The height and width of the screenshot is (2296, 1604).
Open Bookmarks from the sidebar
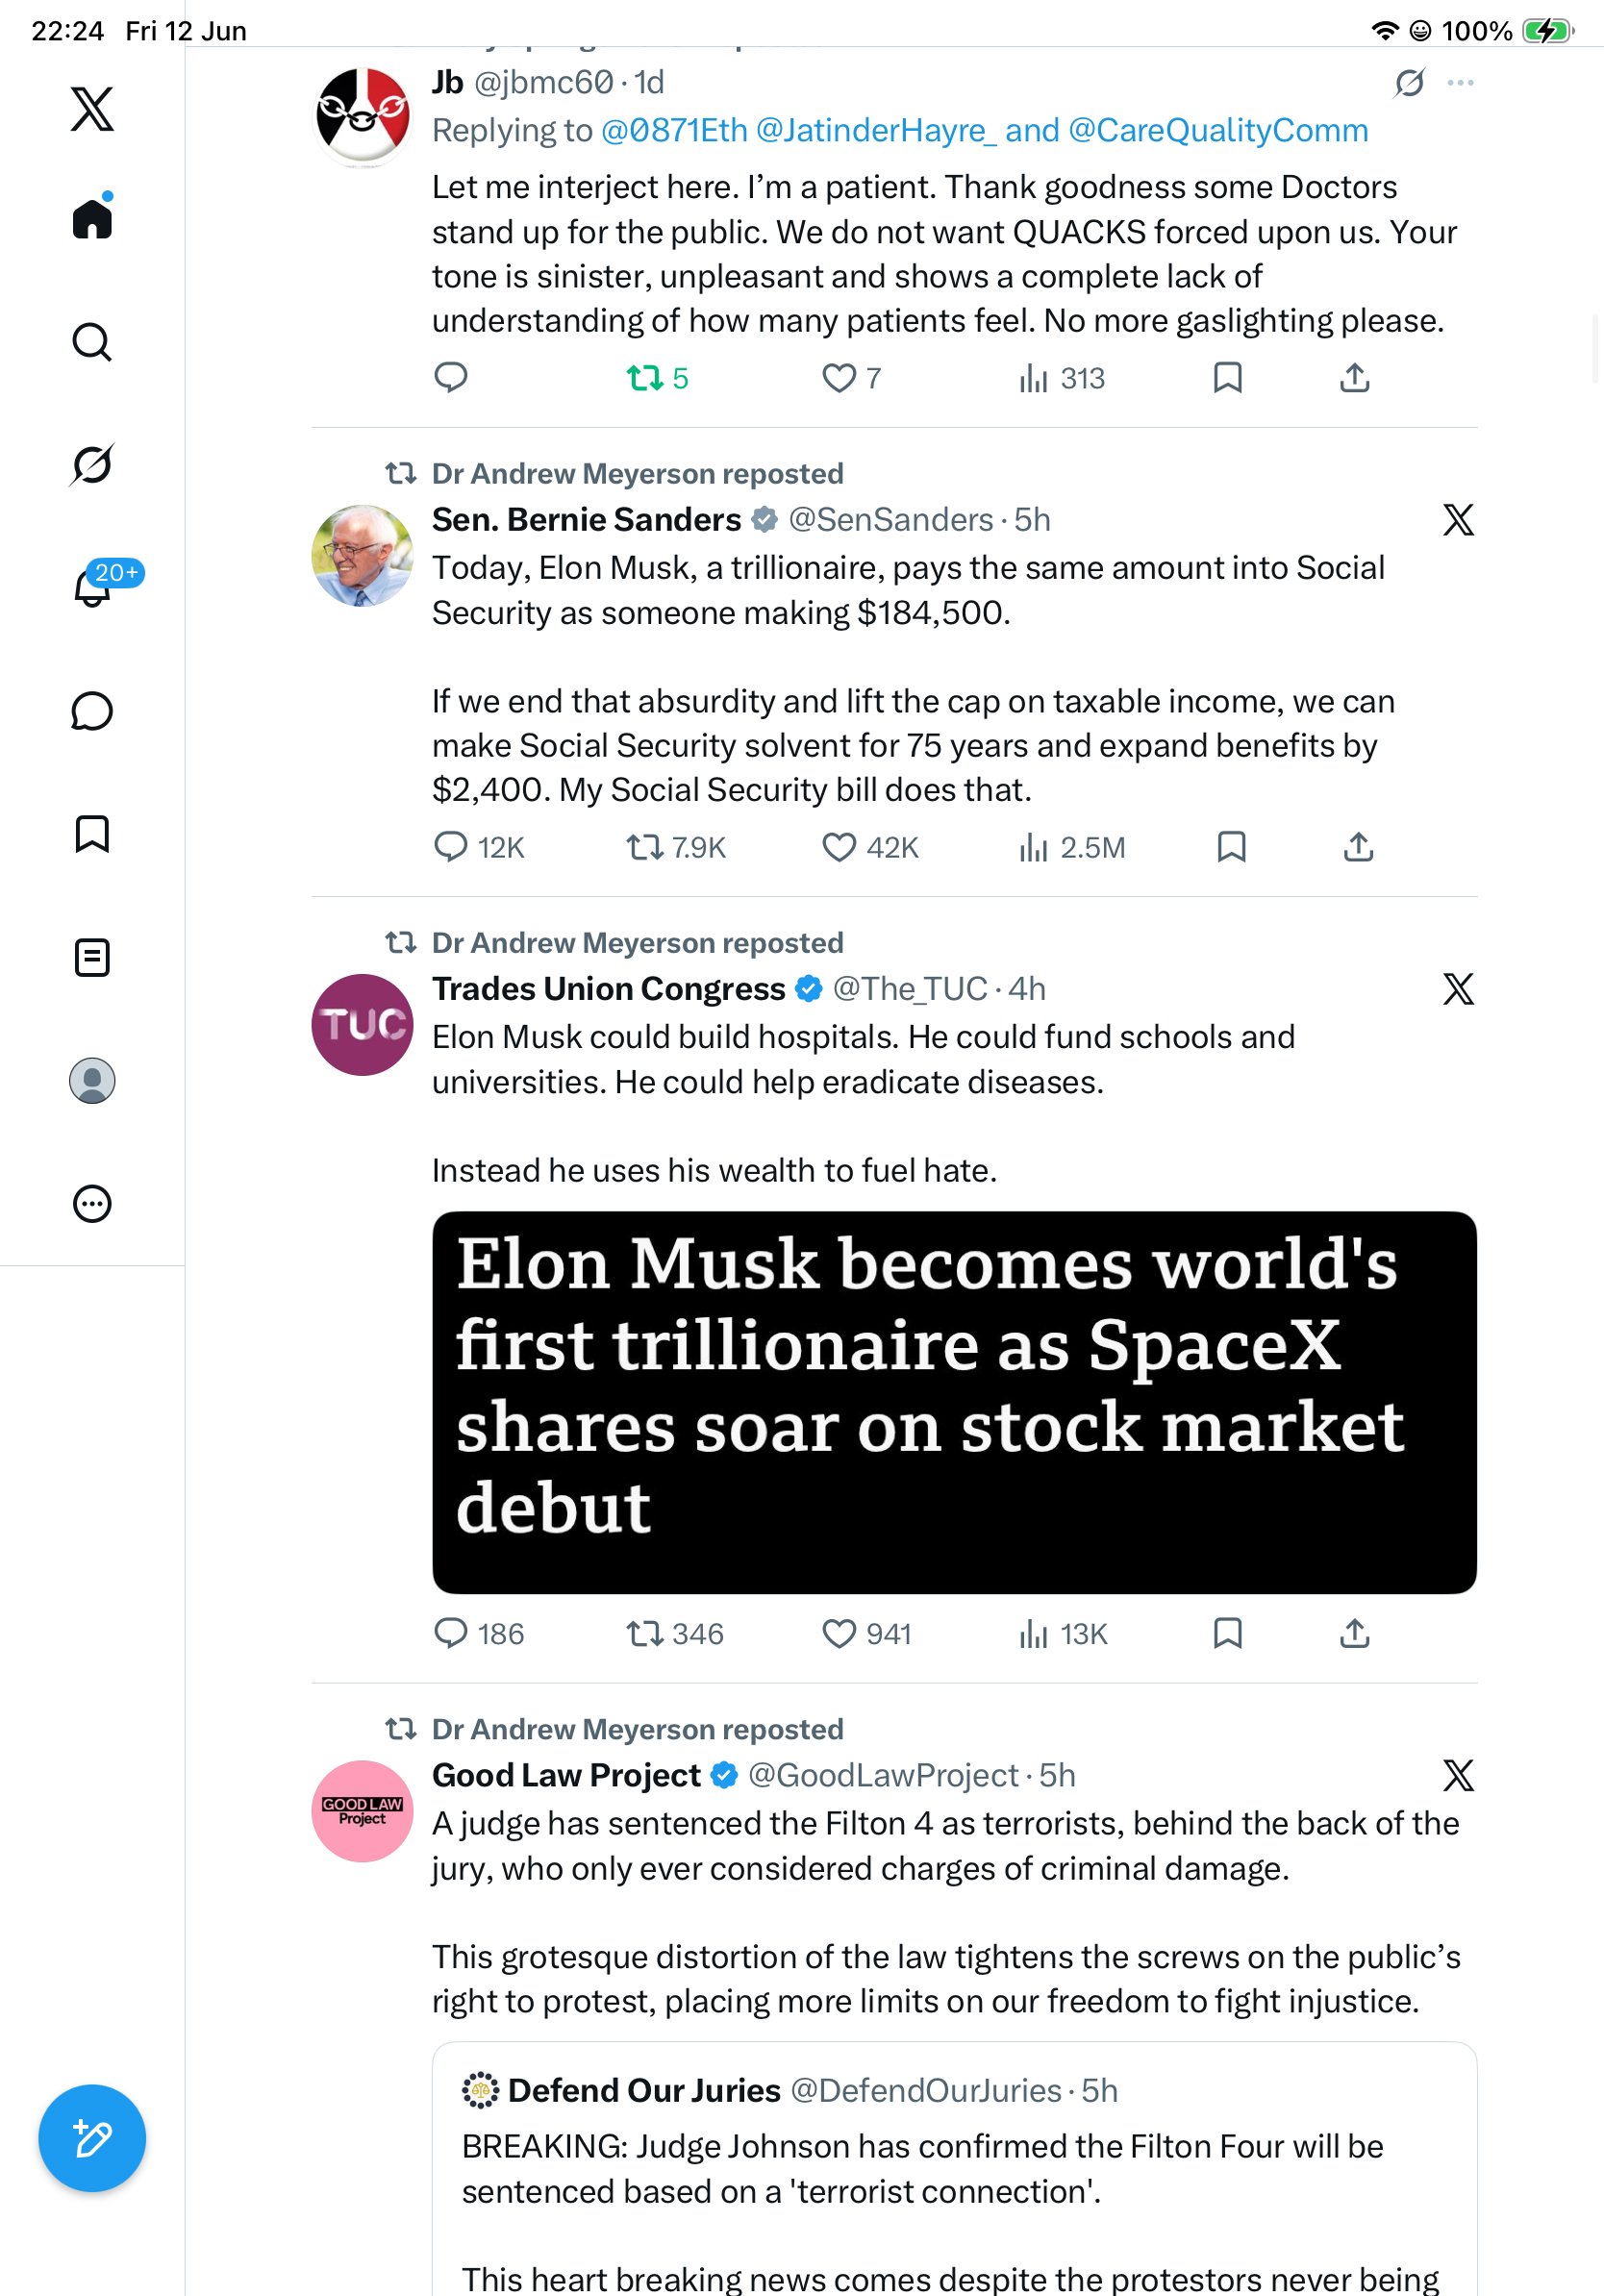tap(92, 834)
